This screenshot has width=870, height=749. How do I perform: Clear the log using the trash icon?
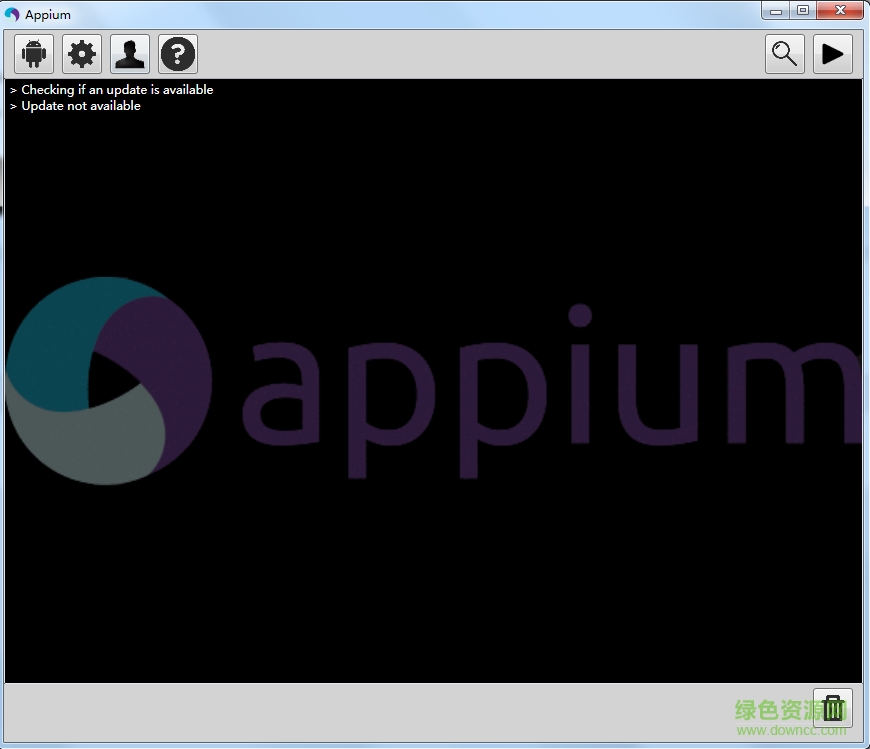pyautogui.click(x=833, y=707)
